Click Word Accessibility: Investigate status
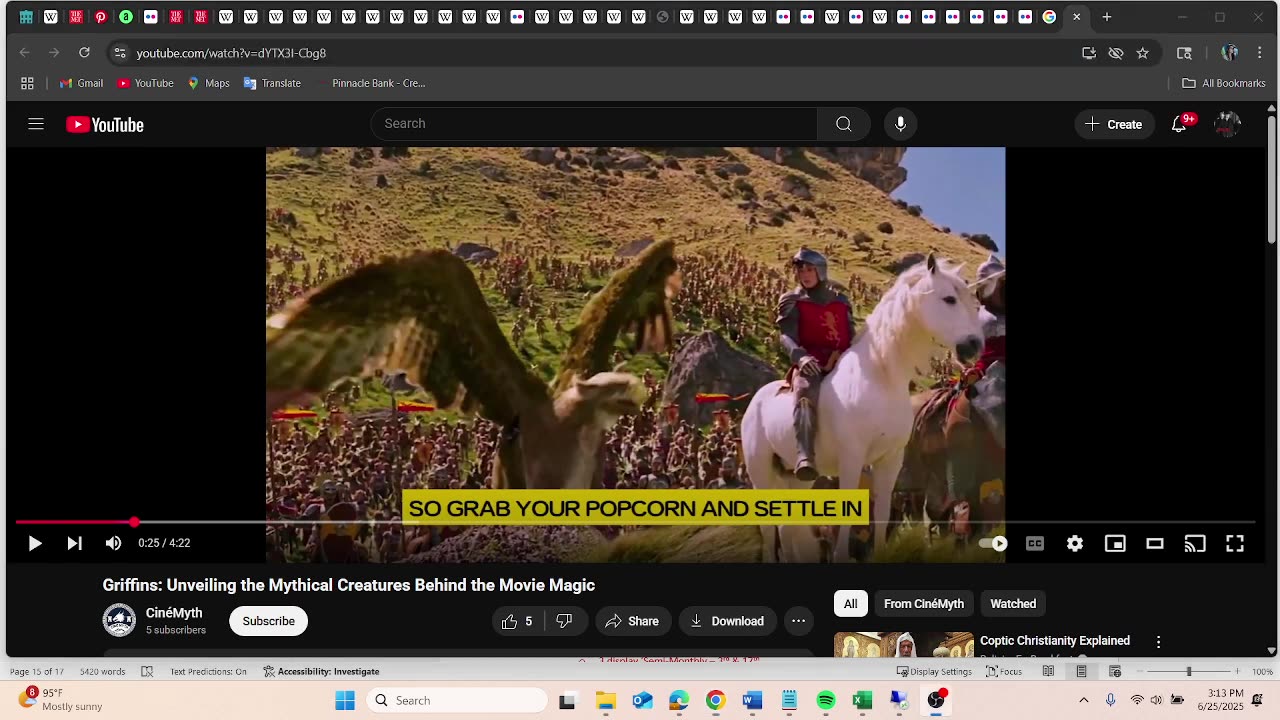Image resolution: width=1280 pixels, height=720 pixels. pos(321,672)
